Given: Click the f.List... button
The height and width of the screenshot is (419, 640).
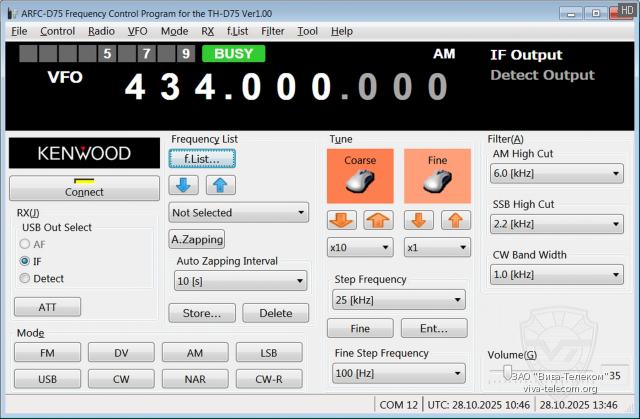Looking at the screenshot, I should (x=202, y=159).
